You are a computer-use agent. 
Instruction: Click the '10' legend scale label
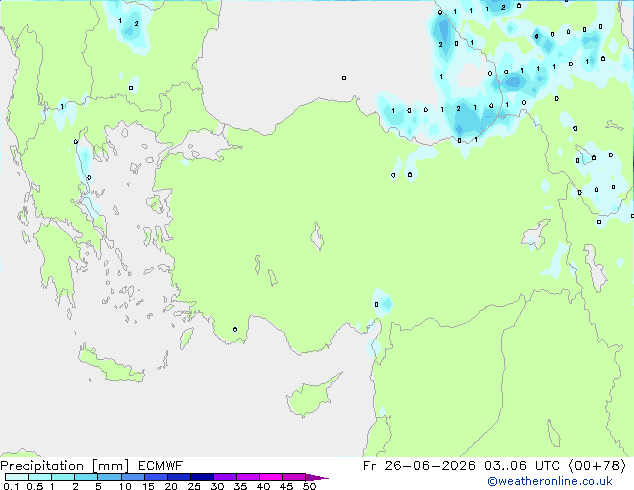coord(125,486)
